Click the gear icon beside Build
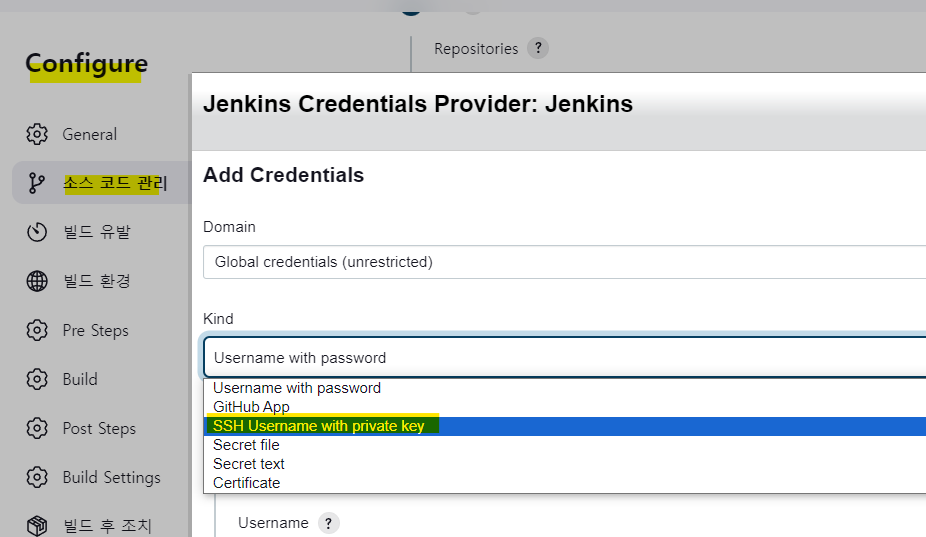Image resolution: width=926 pixels, height=537 pixels. coord(37,379)
